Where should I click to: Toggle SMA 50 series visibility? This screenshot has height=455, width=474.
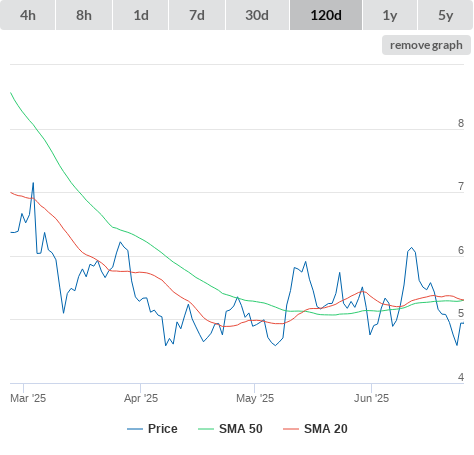241,429
